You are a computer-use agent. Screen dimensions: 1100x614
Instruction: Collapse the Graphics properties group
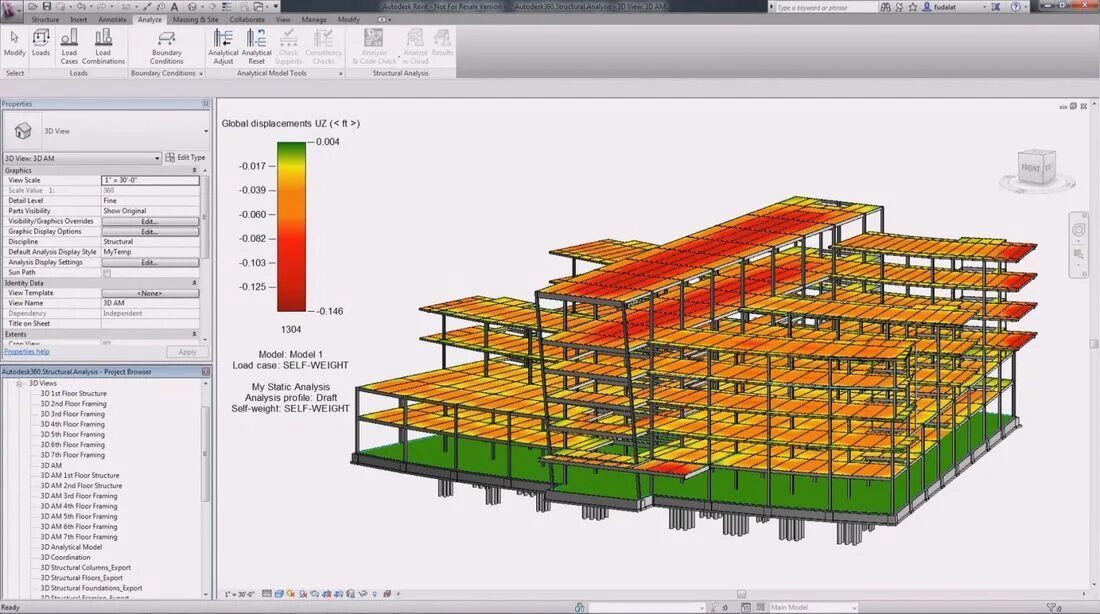pyautogui.click(x=194, y=171)
